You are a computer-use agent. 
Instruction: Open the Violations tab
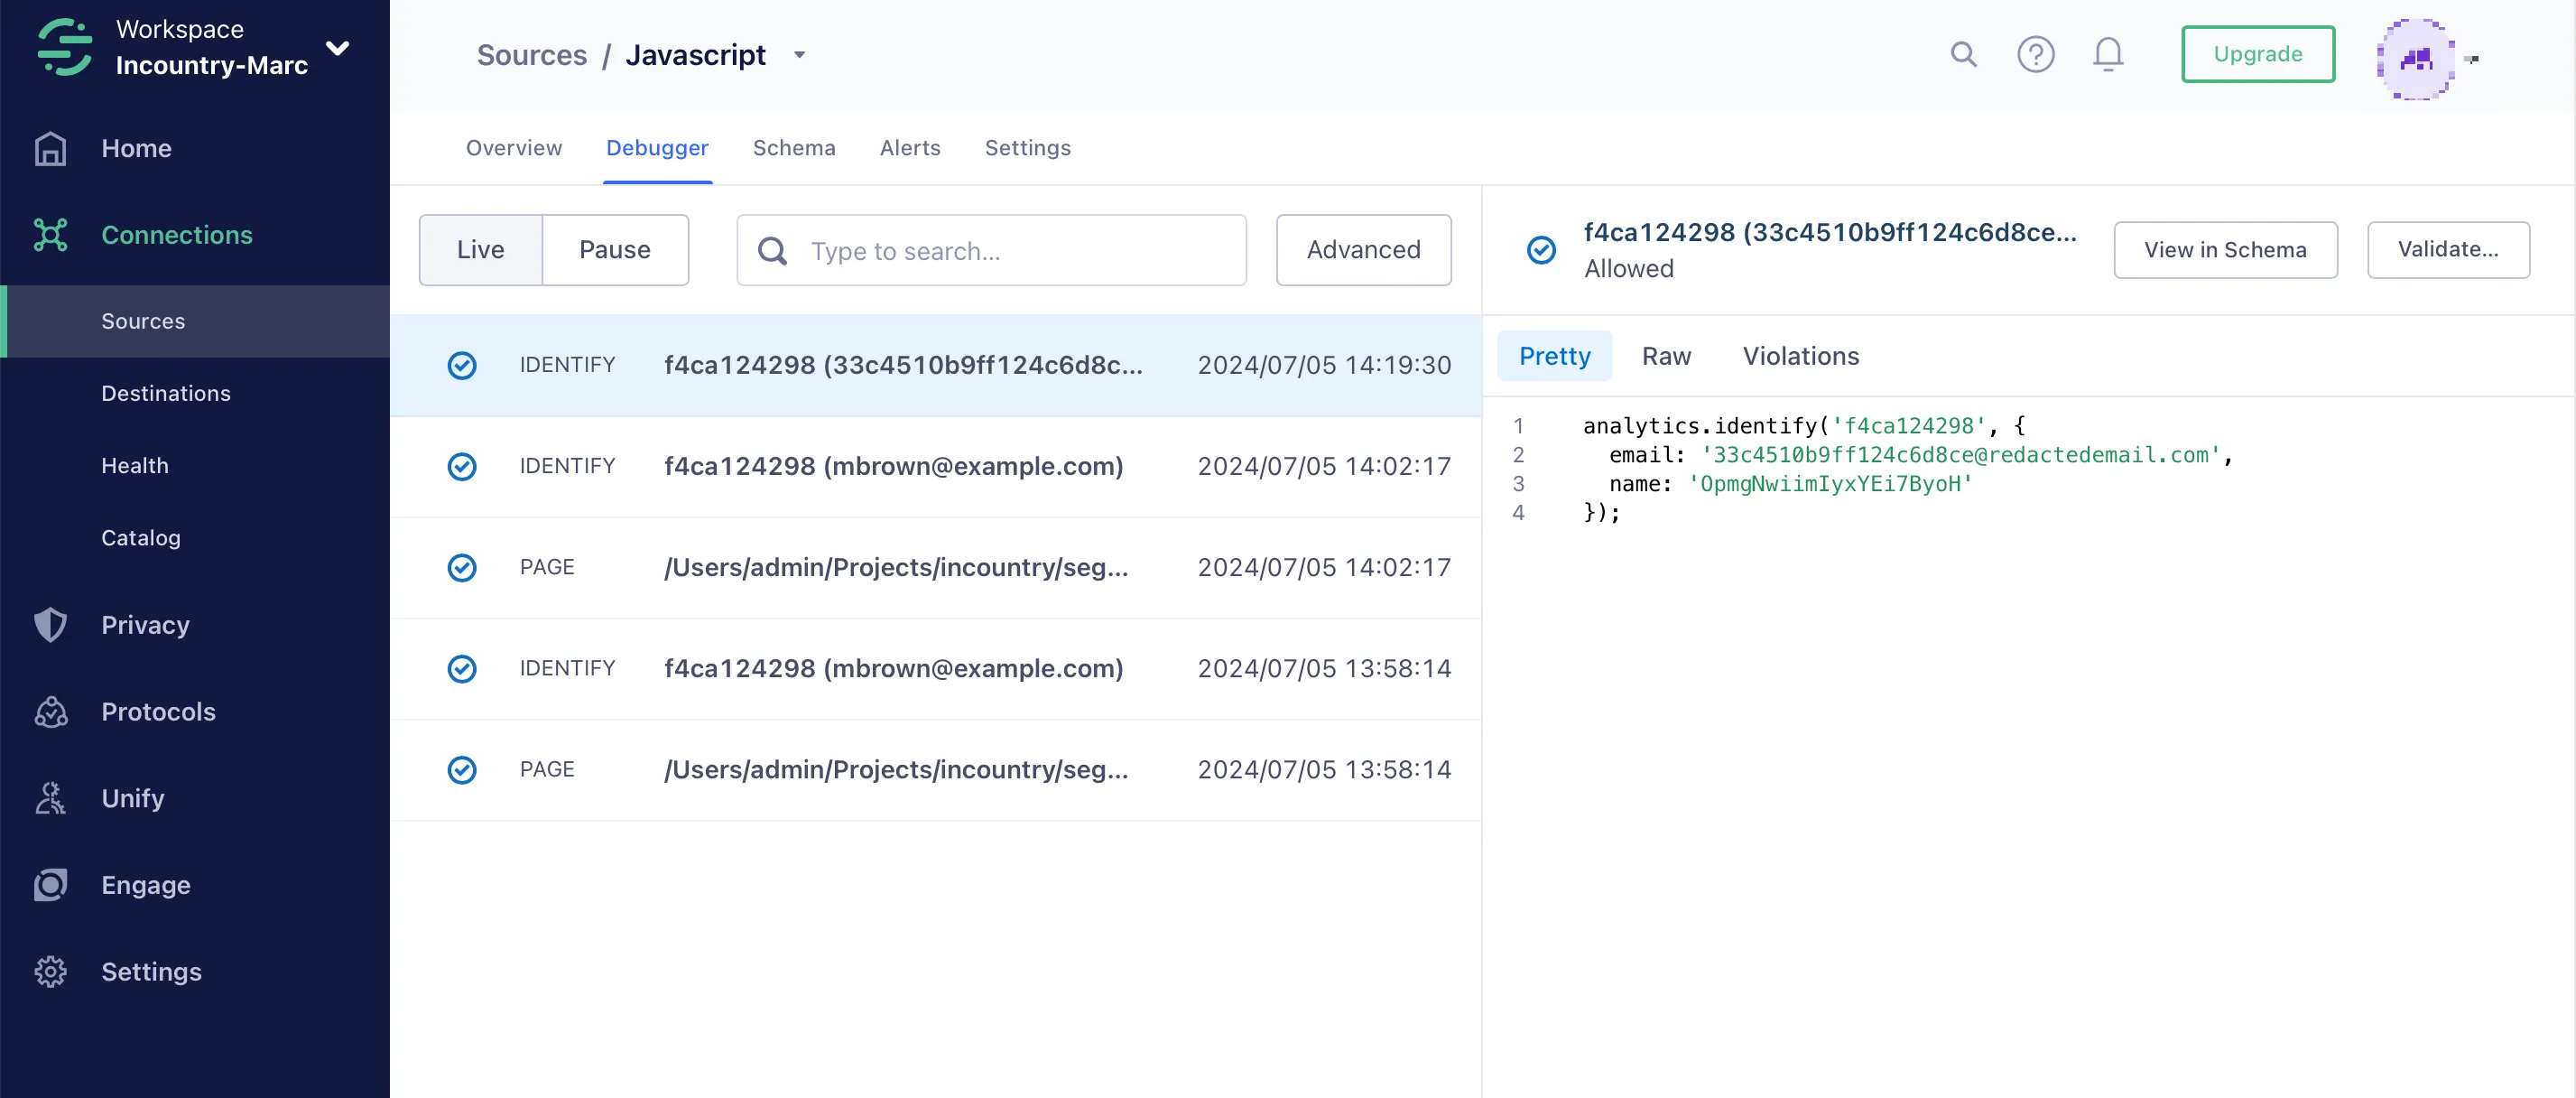coord(1800,356)
